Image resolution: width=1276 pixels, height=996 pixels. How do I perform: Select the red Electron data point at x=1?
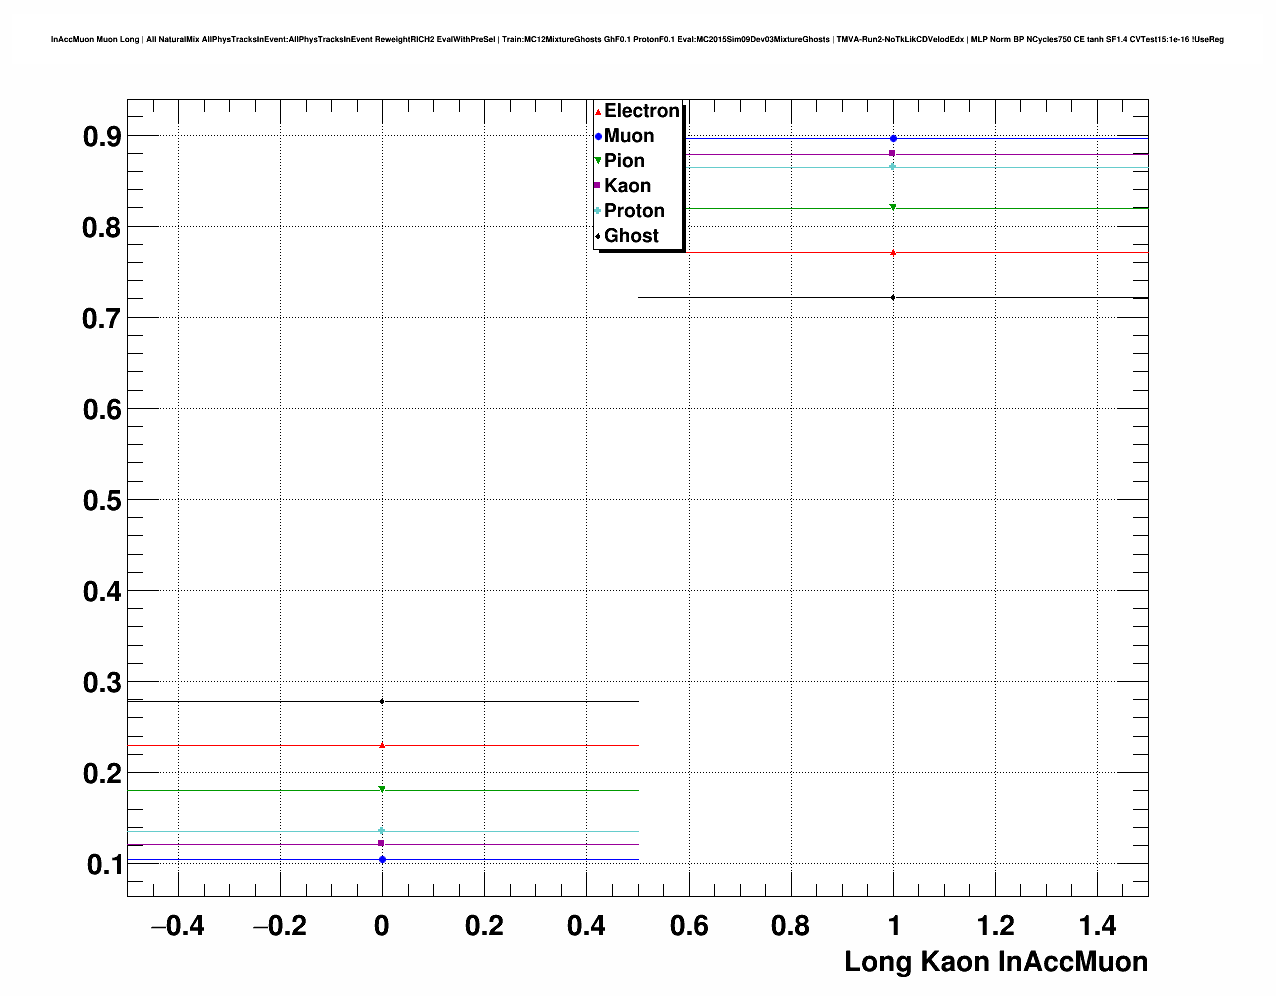coord(893,252)
